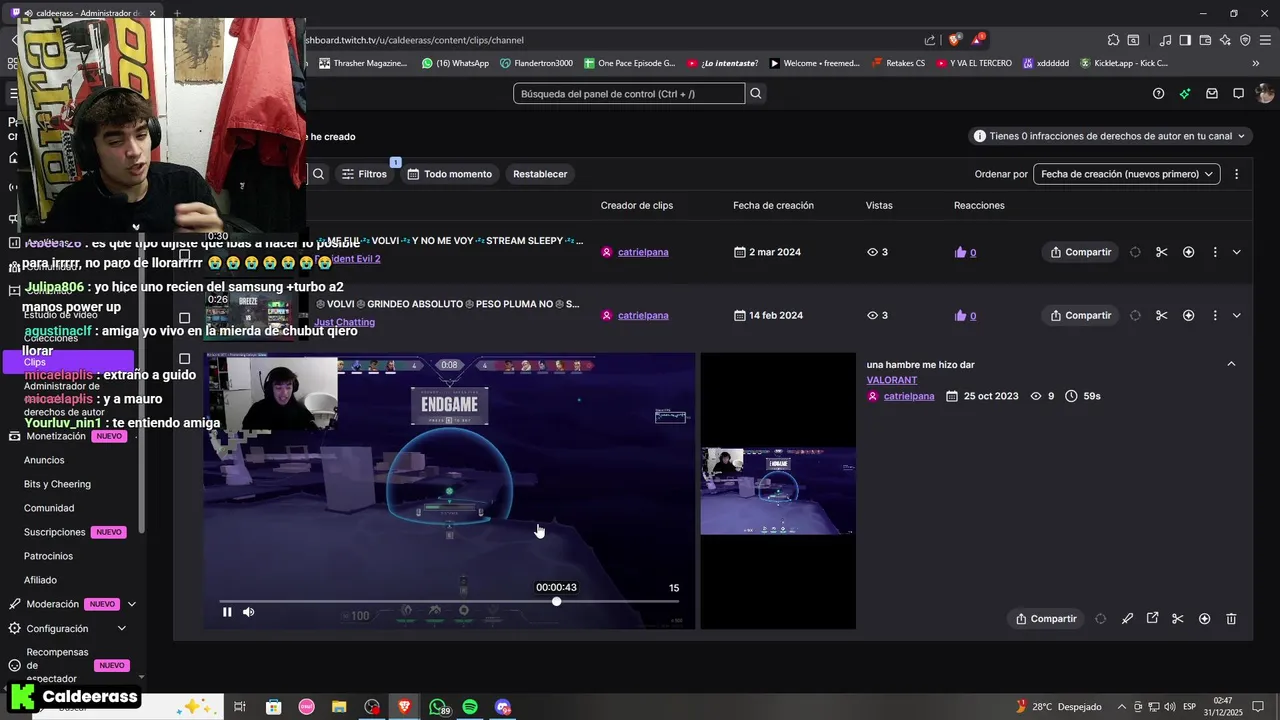This screenshot has width=1280, height=720.
Task: Click scissors edit icon in 14 feb 2024 row
Action: pos(1161,315)
